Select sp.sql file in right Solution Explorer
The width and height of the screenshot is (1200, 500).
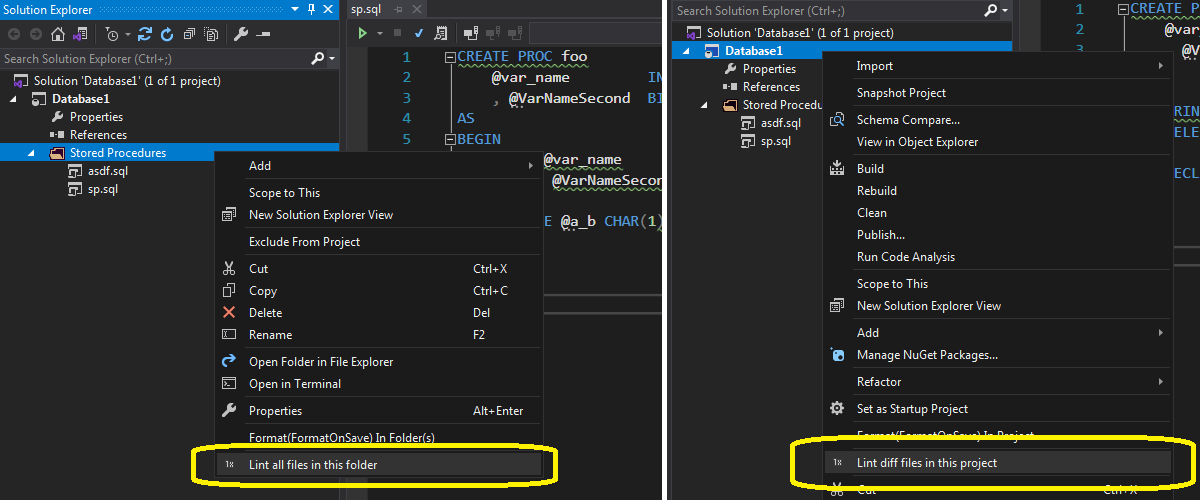[776, 141]
